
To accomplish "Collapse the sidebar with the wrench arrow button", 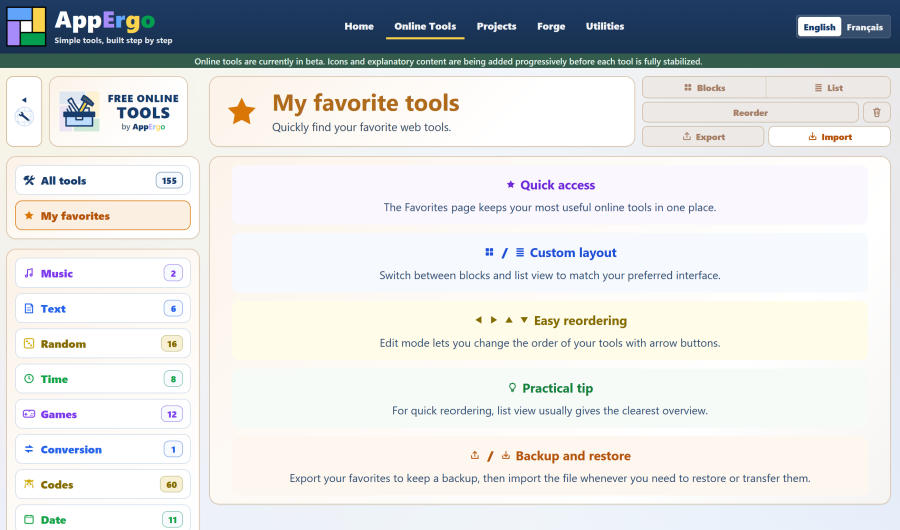I will point(24,111).
